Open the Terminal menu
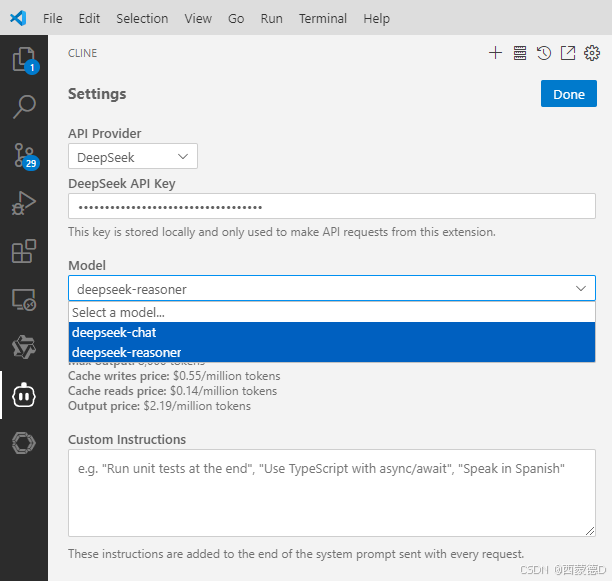Screen dimensions: 612x581 (x=323, y=18)
